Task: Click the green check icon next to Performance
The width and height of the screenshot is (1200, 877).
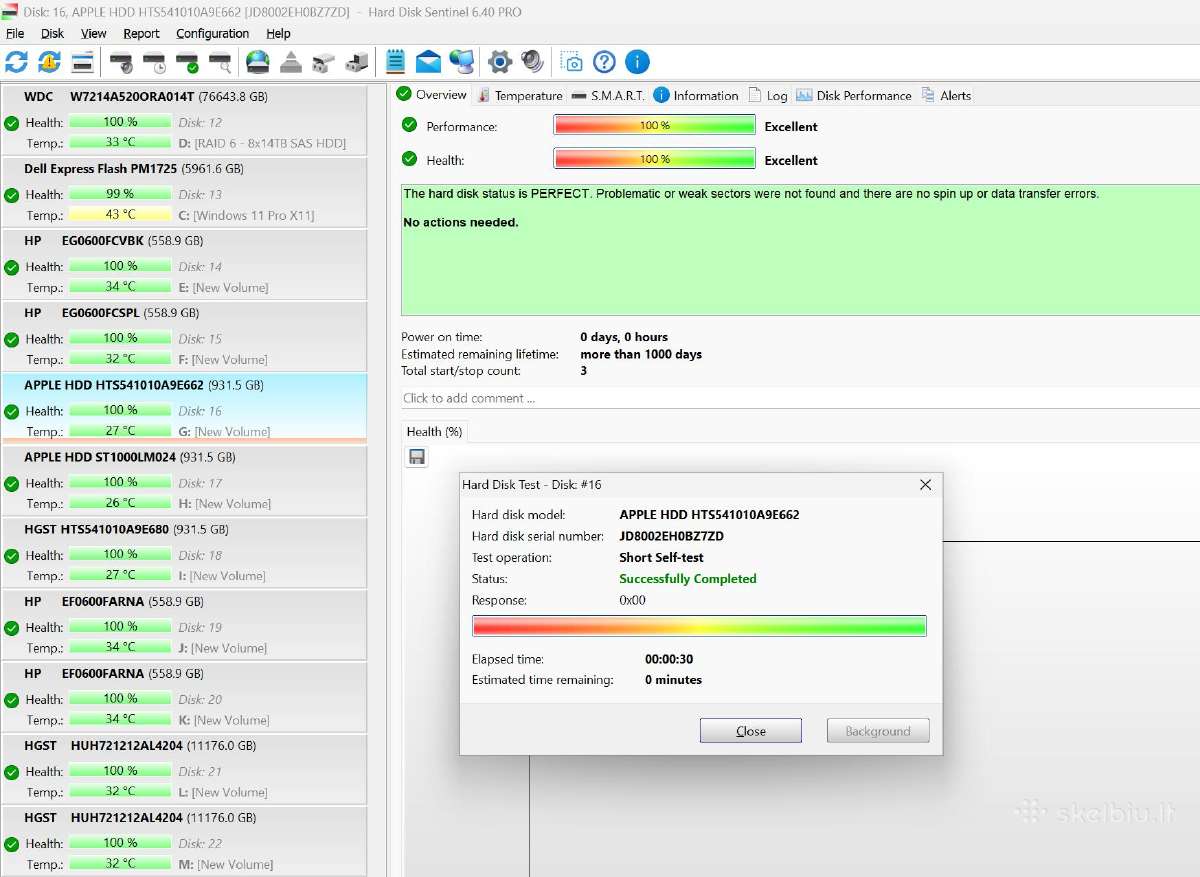Action: (409, 125)
